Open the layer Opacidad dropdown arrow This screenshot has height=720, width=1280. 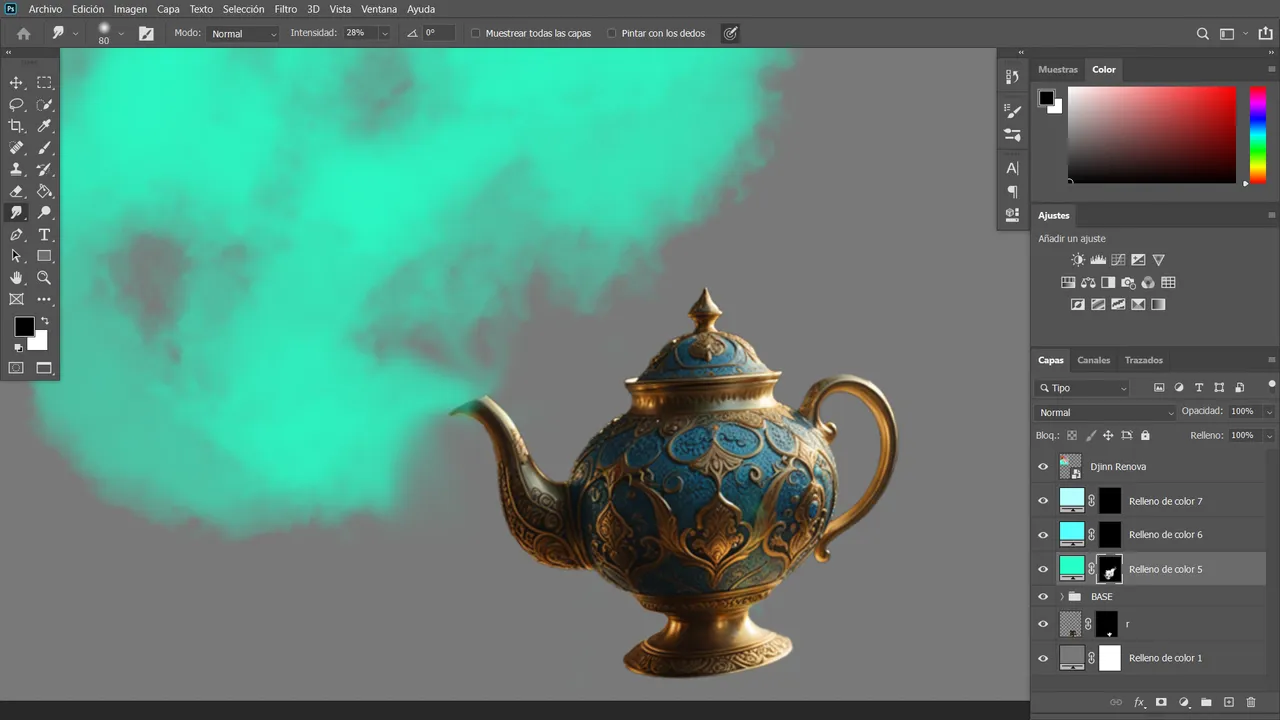1269,412
